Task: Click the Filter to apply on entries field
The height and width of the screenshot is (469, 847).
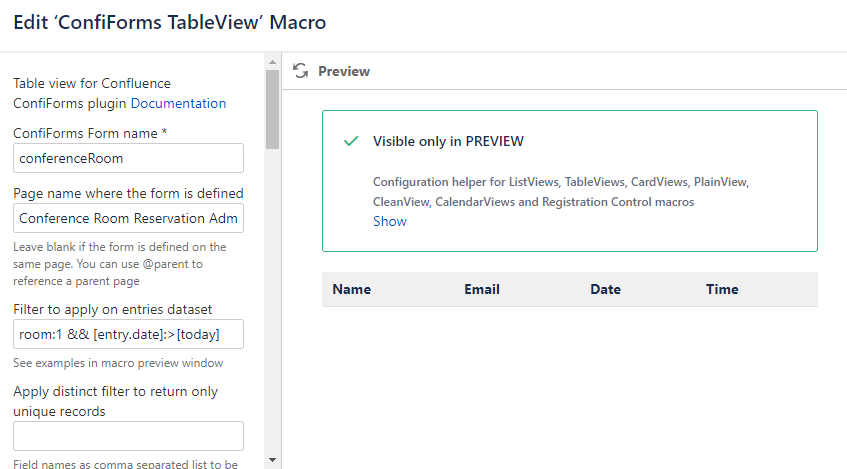Action: tap(129, 334)
